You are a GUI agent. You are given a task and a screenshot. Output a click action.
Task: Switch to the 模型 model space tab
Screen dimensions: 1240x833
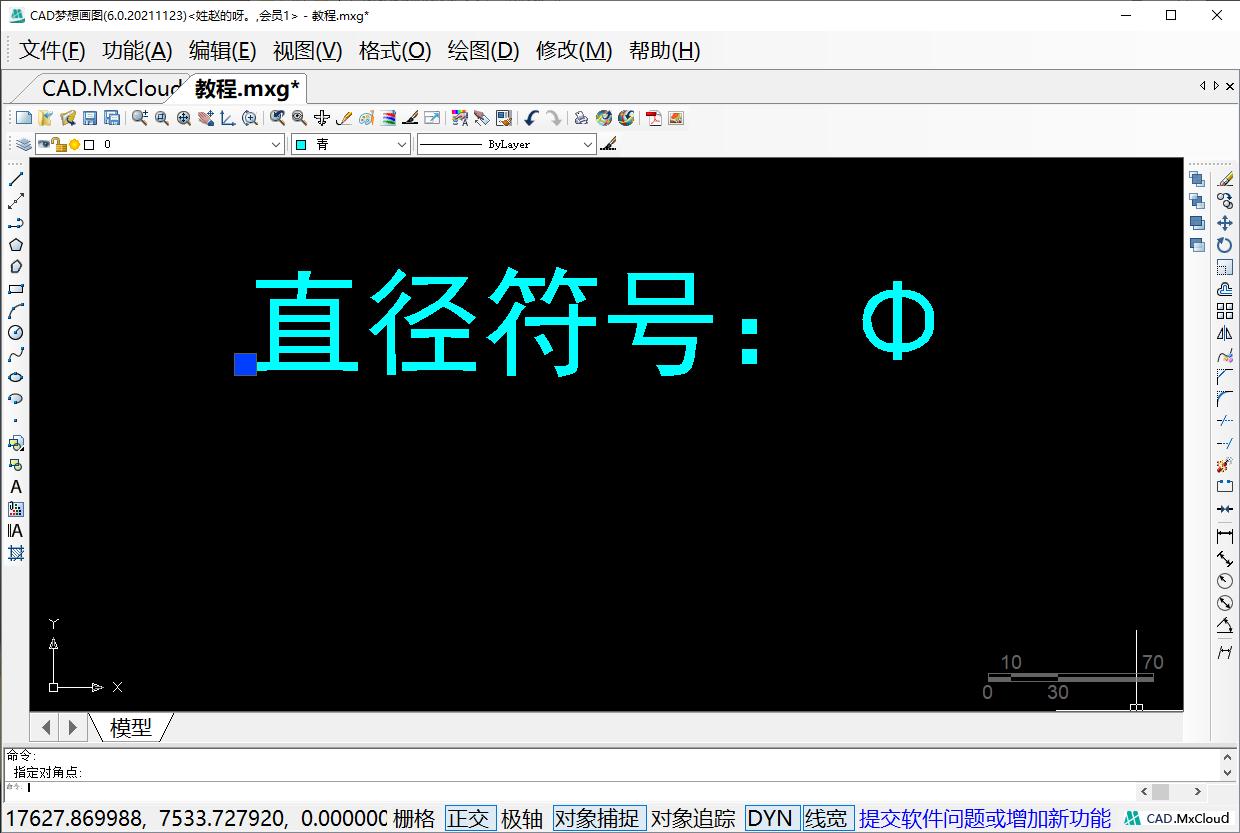[131, 727]
